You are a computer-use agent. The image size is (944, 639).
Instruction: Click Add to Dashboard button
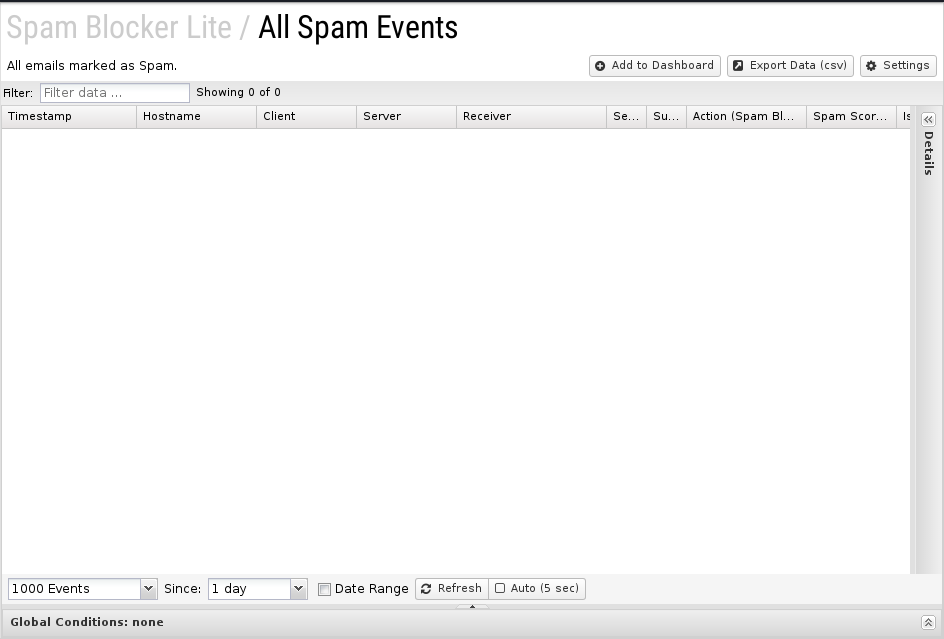click(654, 66)
